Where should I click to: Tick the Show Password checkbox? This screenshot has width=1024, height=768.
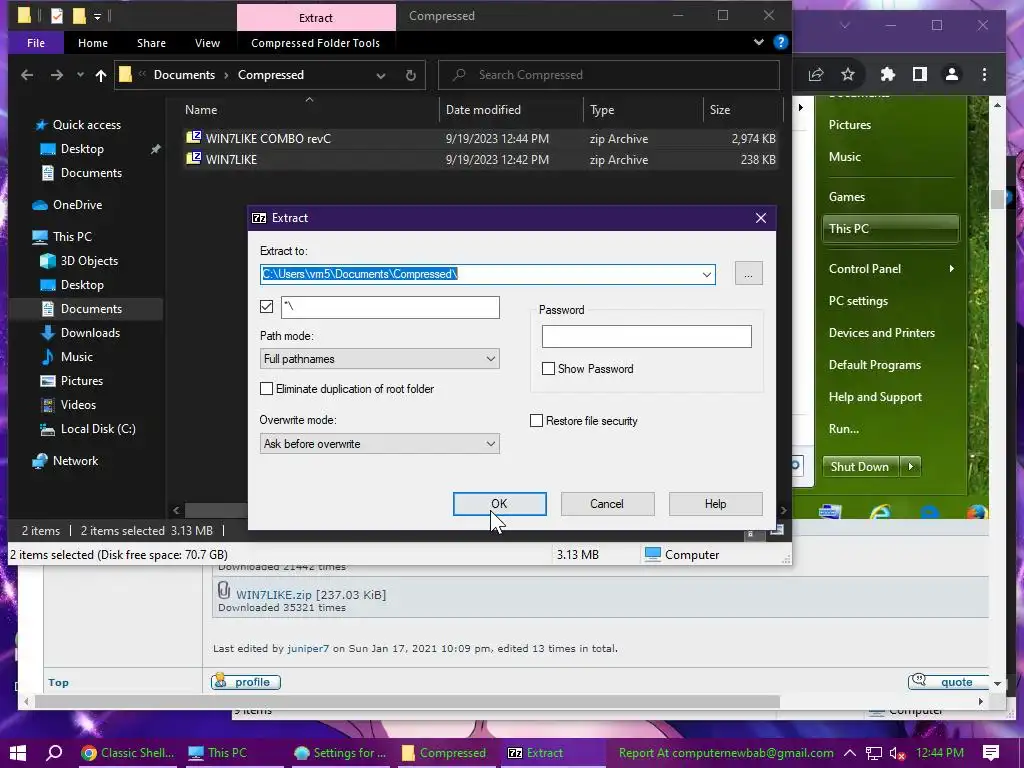click(x=549, y=368)
